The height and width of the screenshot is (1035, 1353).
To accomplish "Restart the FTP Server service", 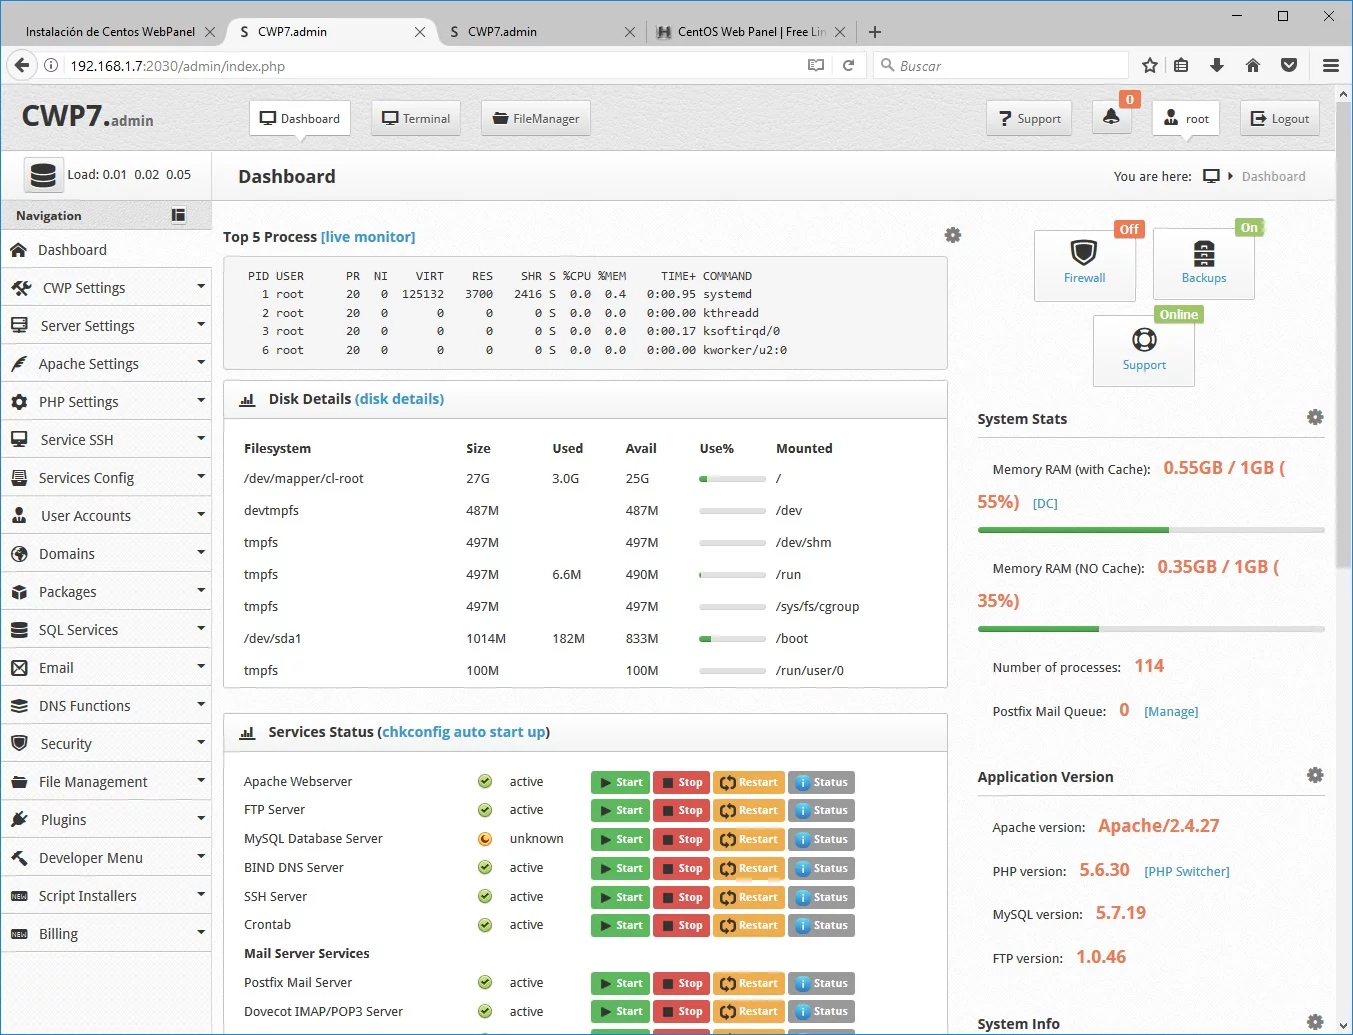I will coord(749,810).
